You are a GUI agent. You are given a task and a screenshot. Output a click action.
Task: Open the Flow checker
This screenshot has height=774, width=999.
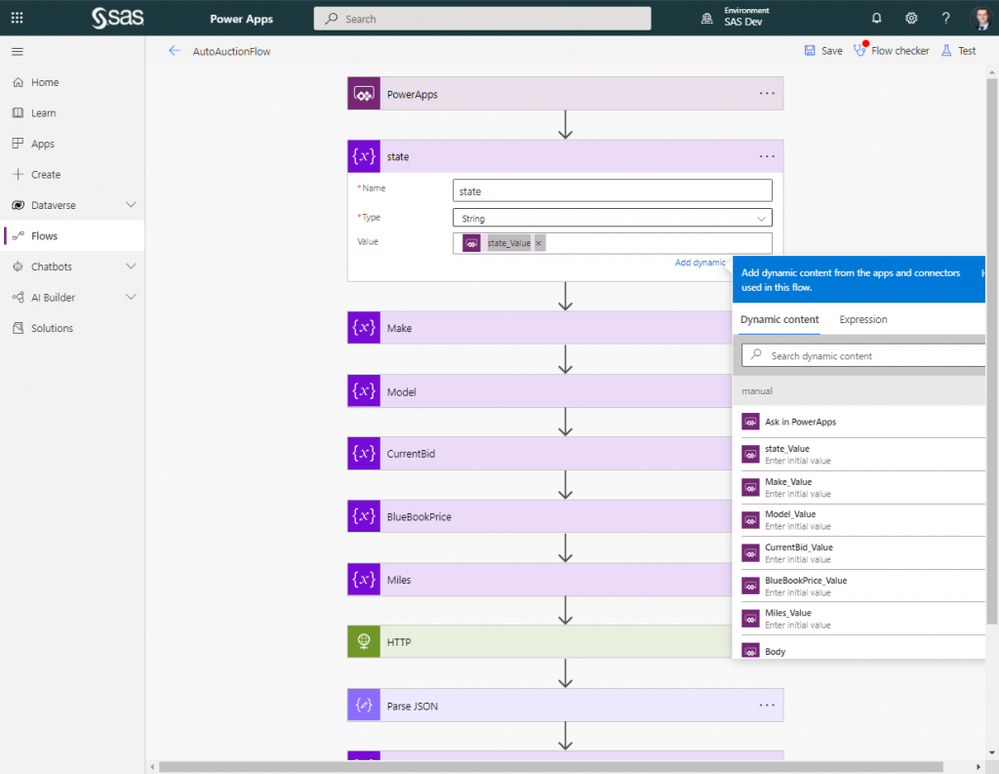[891, 51]
